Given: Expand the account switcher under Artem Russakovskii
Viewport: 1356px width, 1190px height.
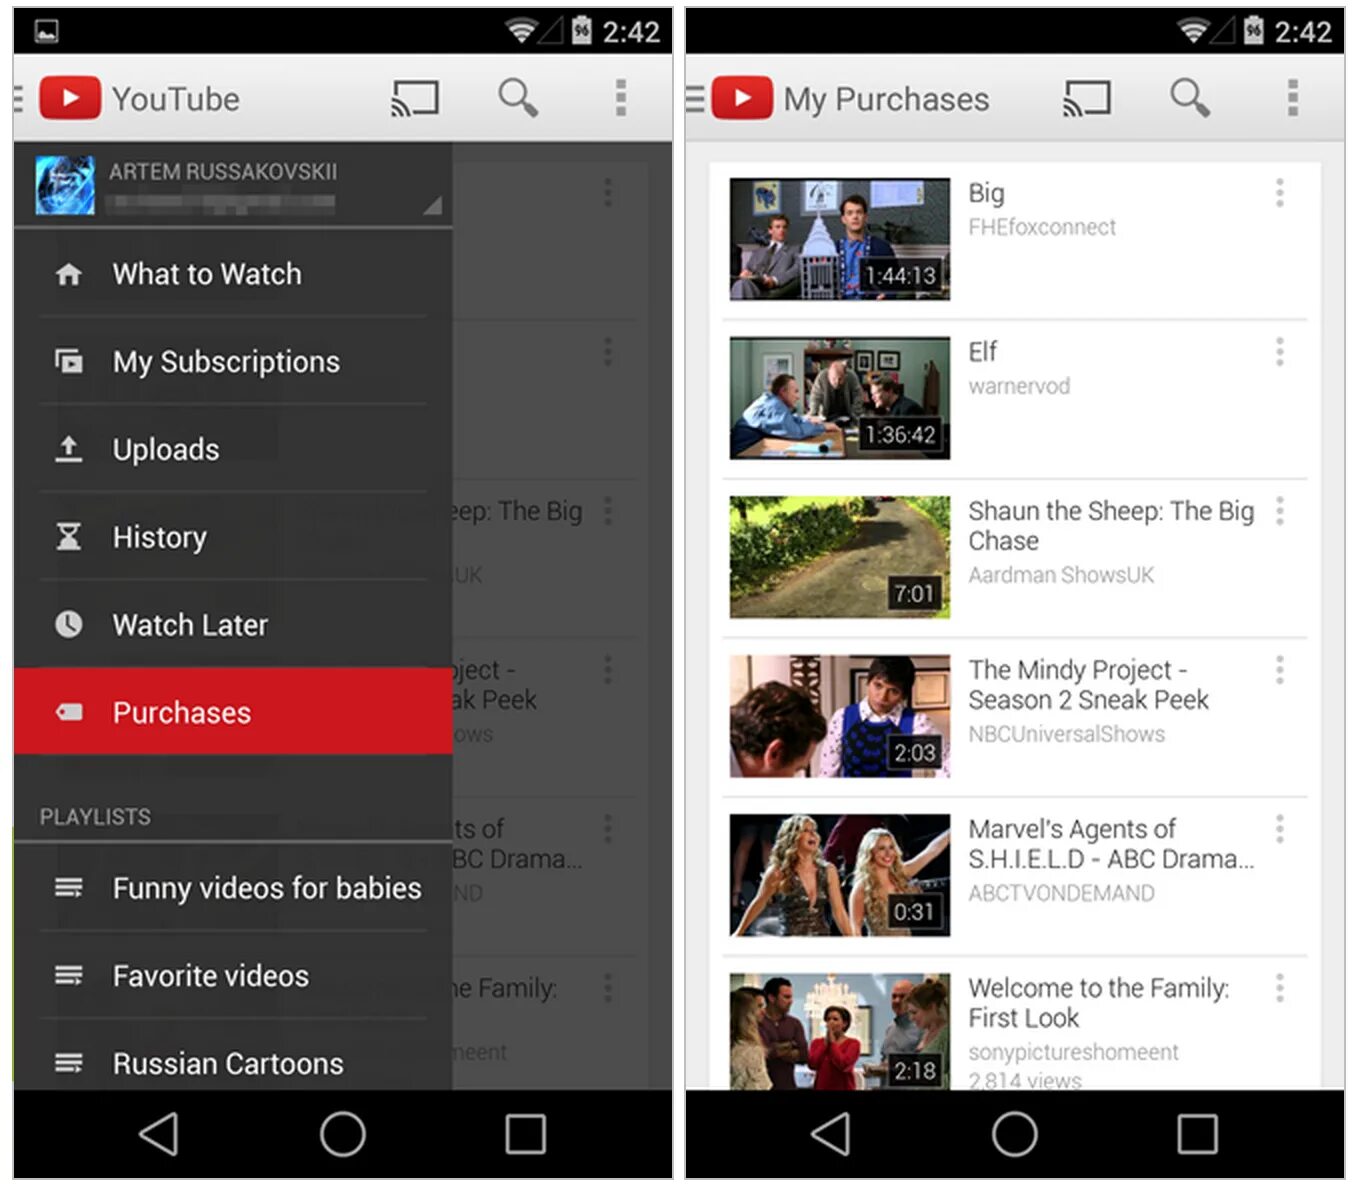Looking at the screenshot, I should click(x=432, y=206).
